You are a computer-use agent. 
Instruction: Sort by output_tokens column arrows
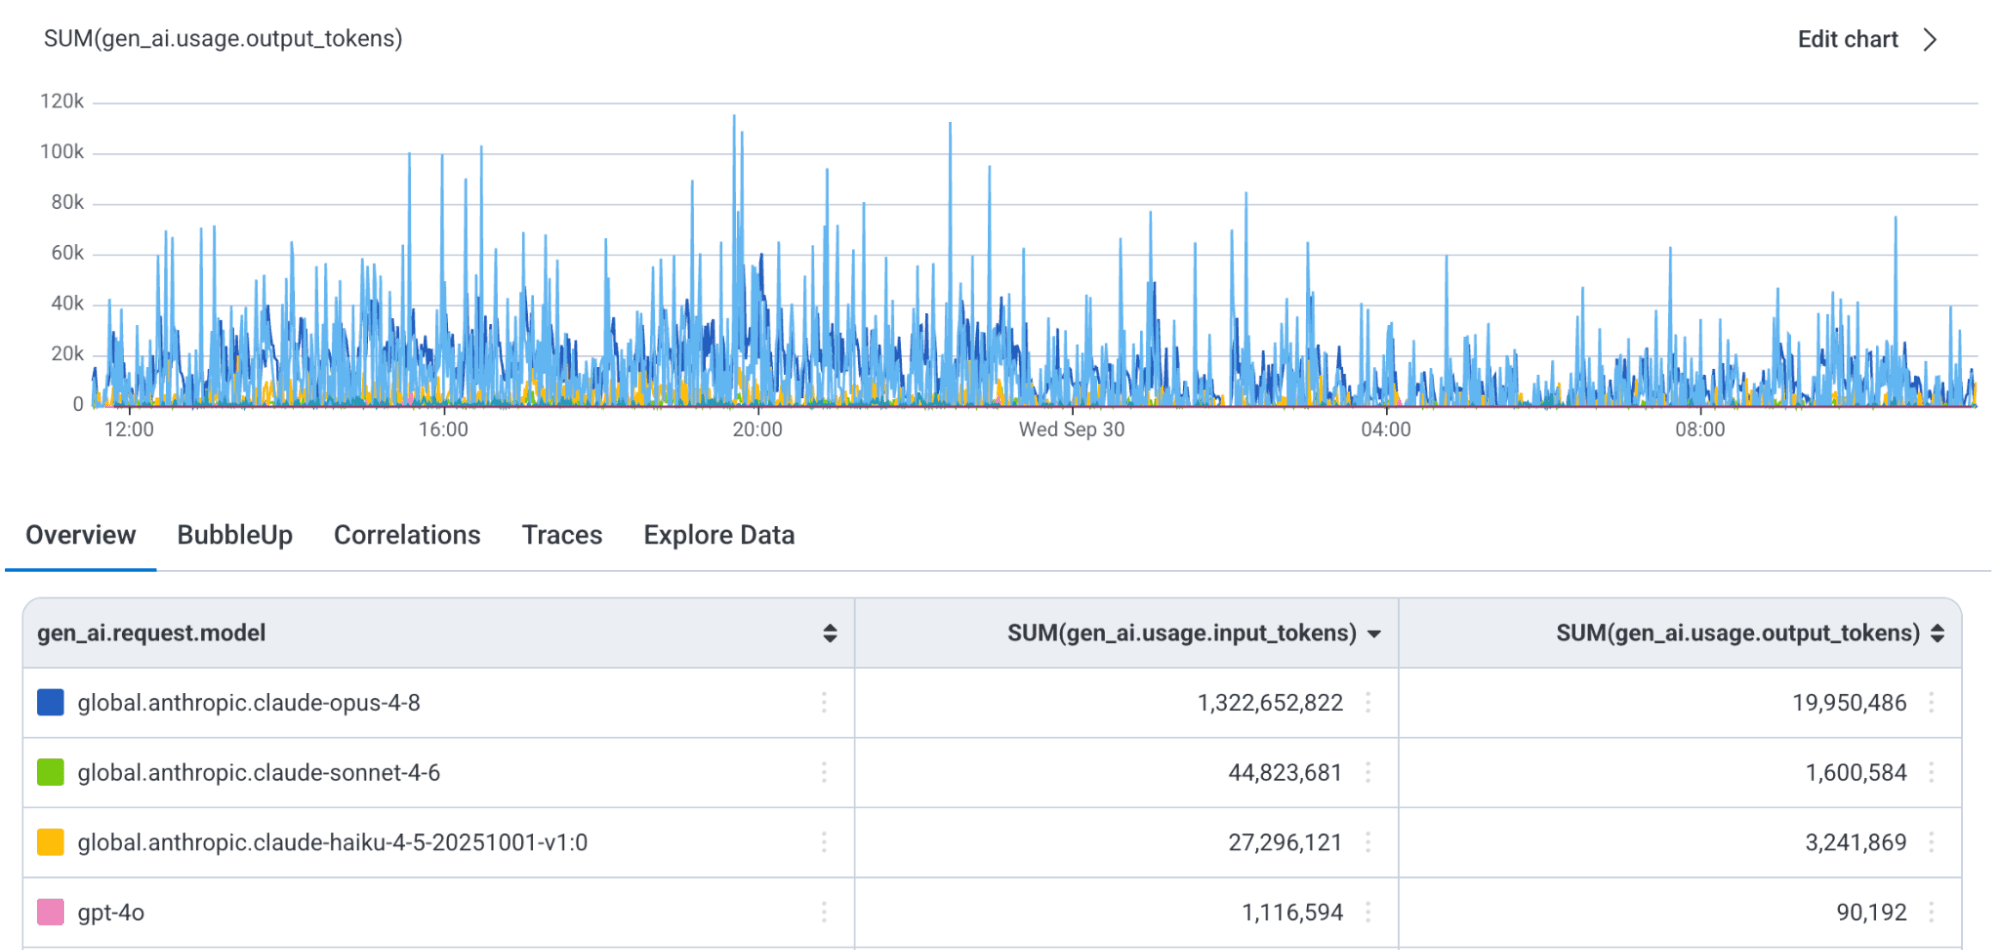click(1937, 633)
